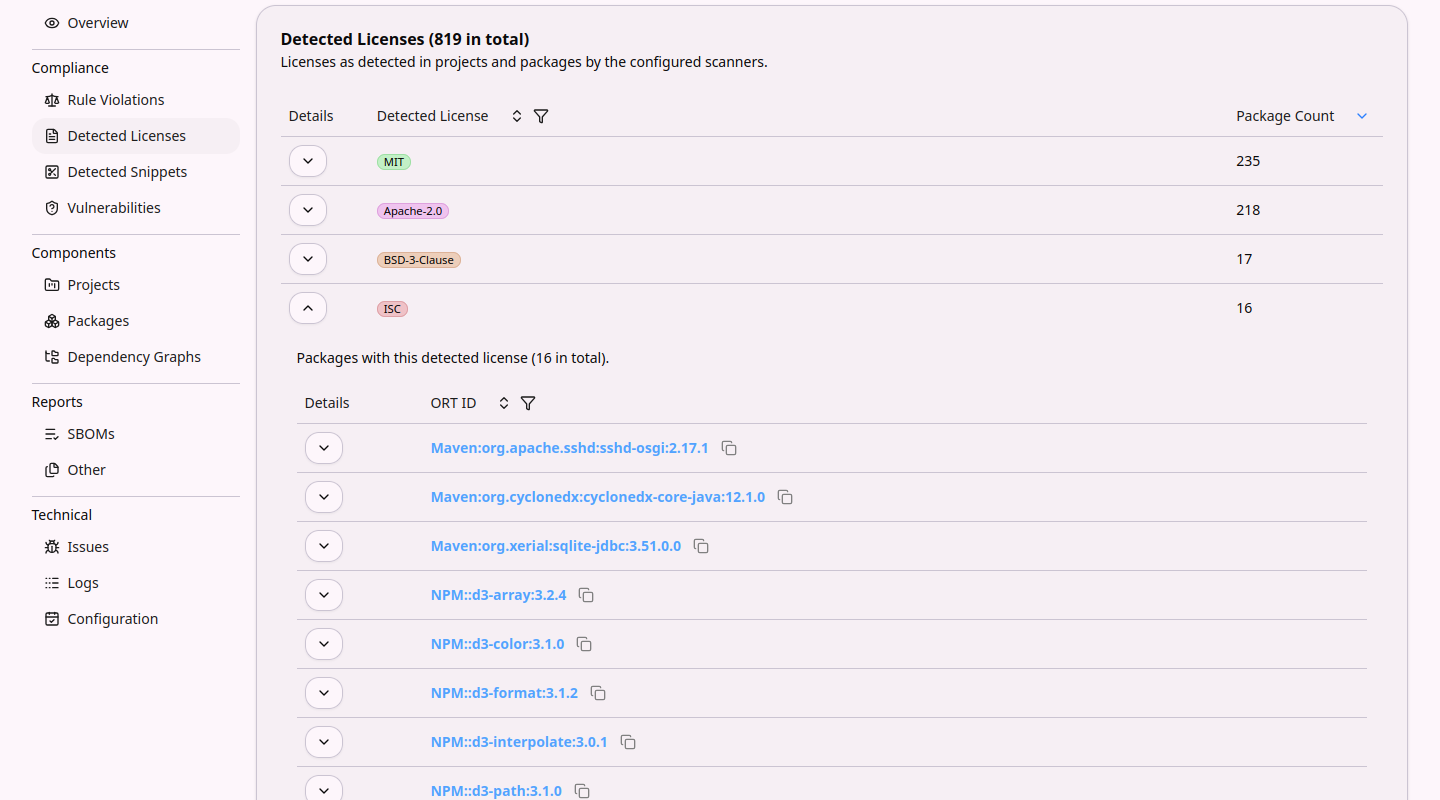The height and width of the screenshot is (800, 1440).
Task: Open Dependency Graphs
Action: (x=136, y=357)
